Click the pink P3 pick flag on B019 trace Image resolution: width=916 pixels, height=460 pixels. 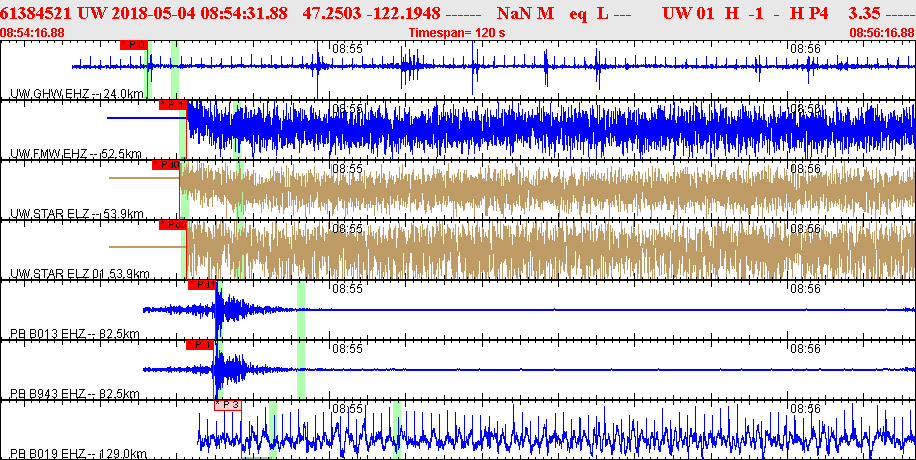pos(227,405)
